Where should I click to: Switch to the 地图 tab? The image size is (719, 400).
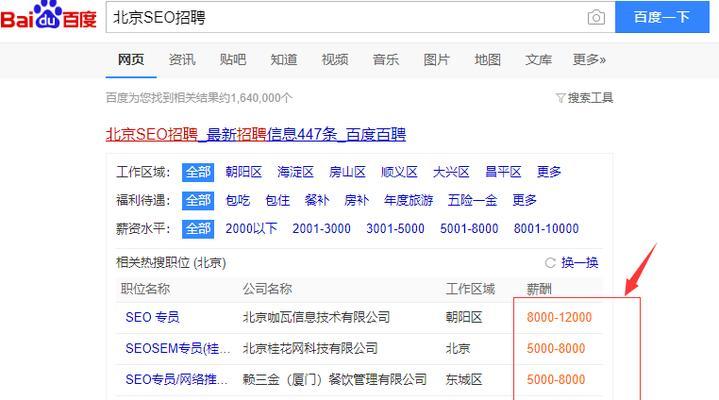[487, 60]
